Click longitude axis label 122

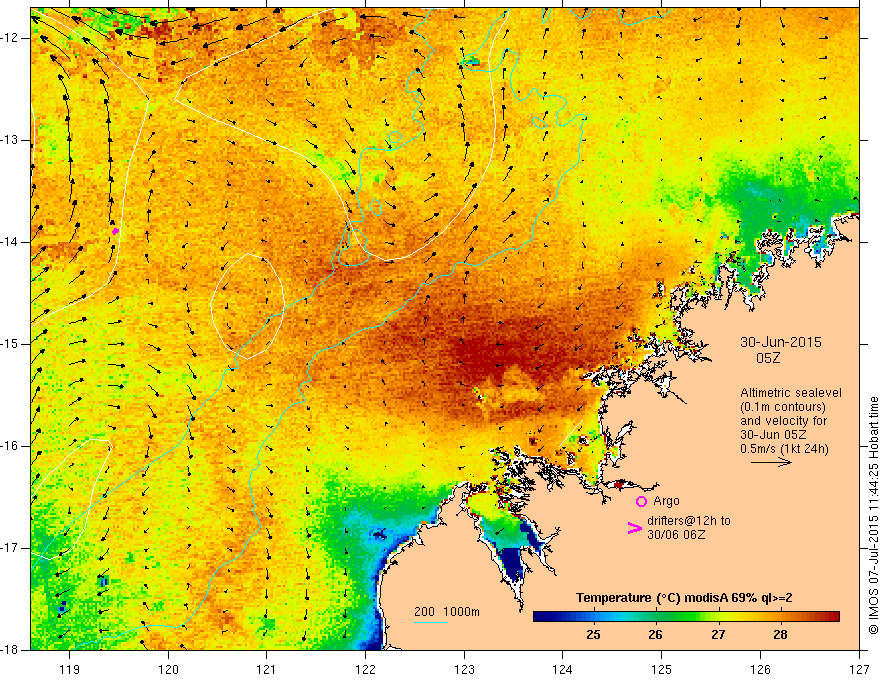coord(365,669)
